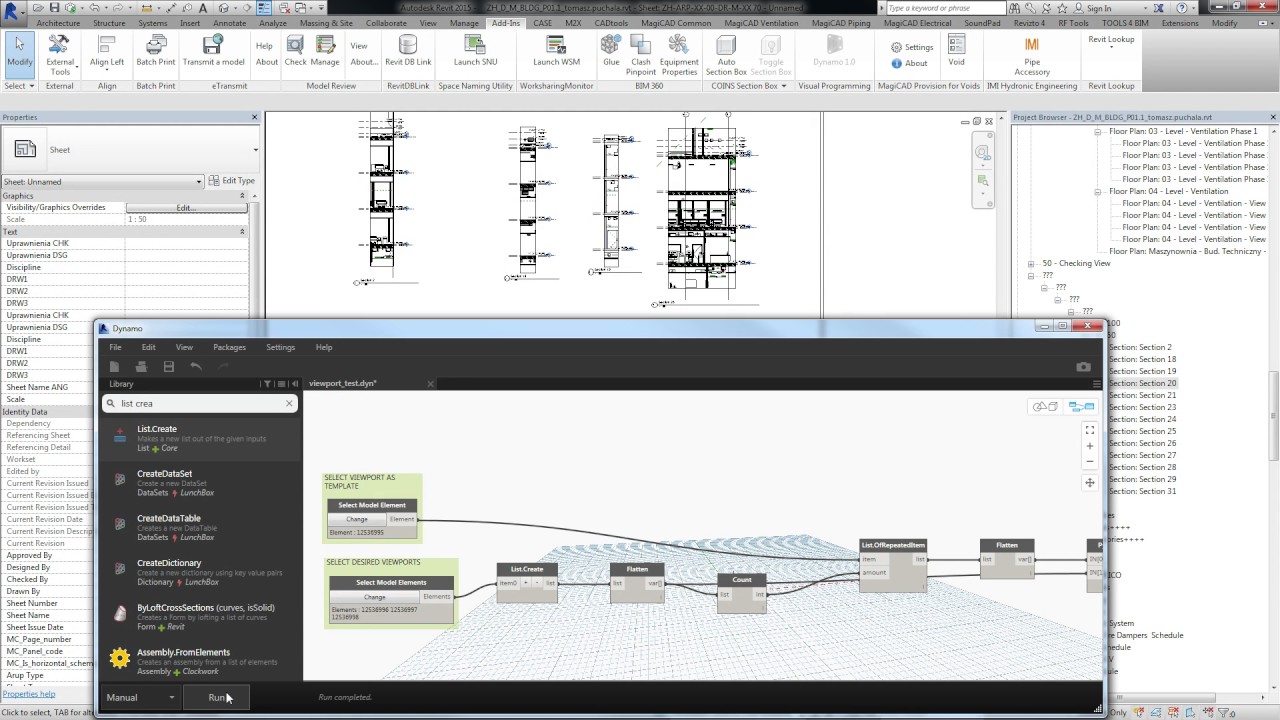This screenshot has height=720, width=1280.
Task: Collapse Floor Plan: 04 - Level - Ventilation node
Action: (x=1098, y=191)
